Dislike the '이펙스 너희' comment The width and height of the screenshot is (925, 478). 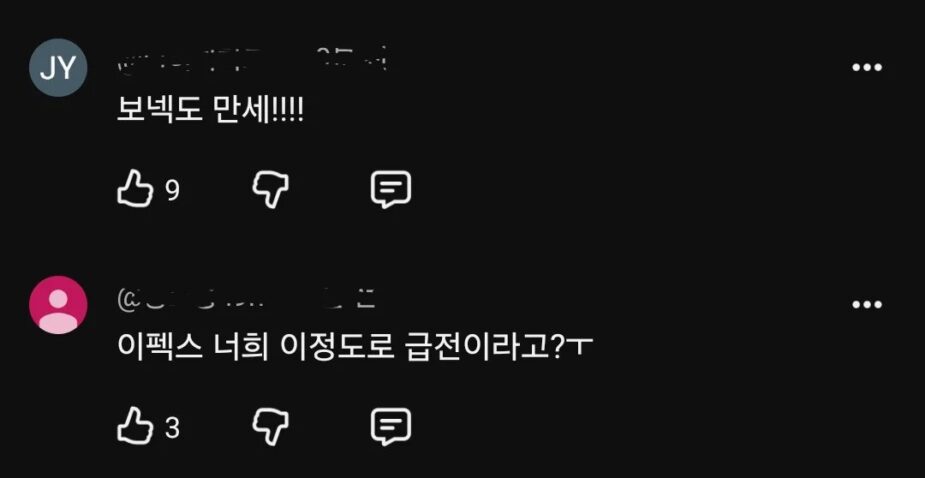(x=270, y=427)
